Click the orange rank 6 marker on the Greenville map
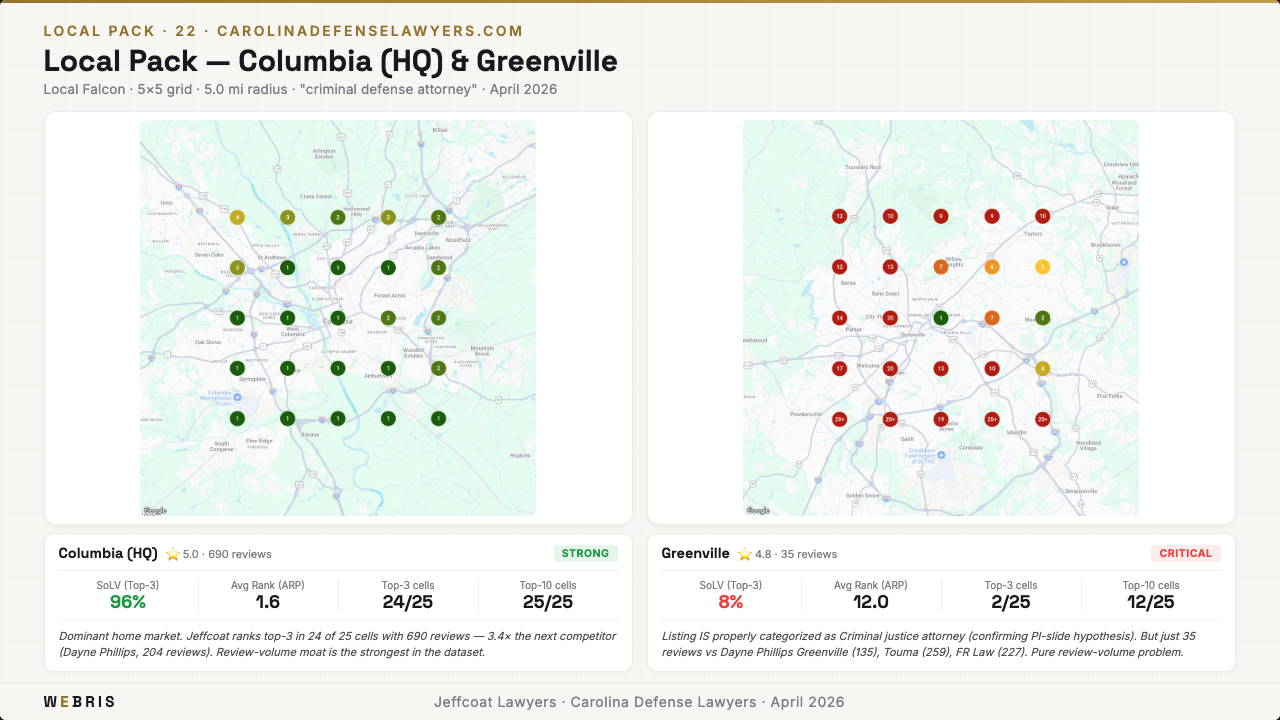This screenshot has height=720, width=1280. click(x=992, y=267)
